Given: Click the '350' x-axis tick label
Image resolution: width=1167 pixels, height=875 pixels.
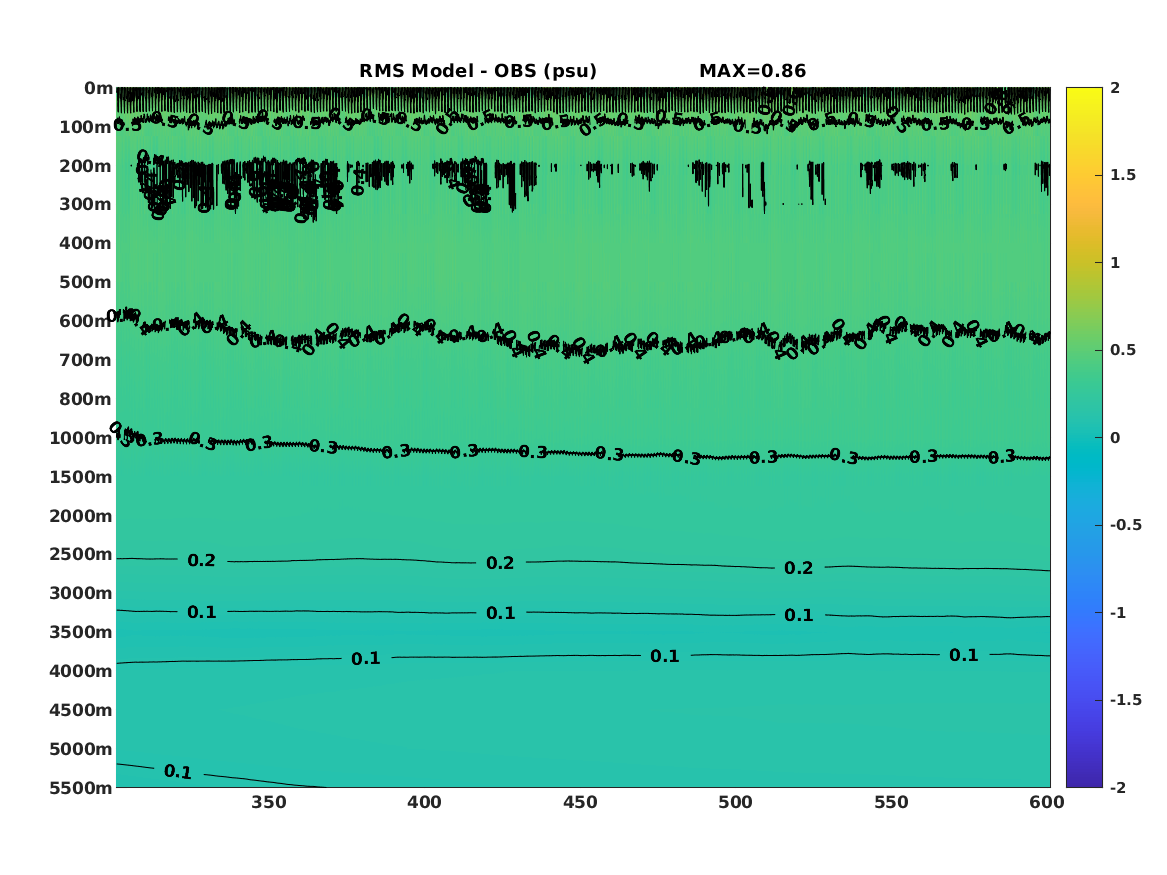Looking at the screenshot, I should [269, 803].
